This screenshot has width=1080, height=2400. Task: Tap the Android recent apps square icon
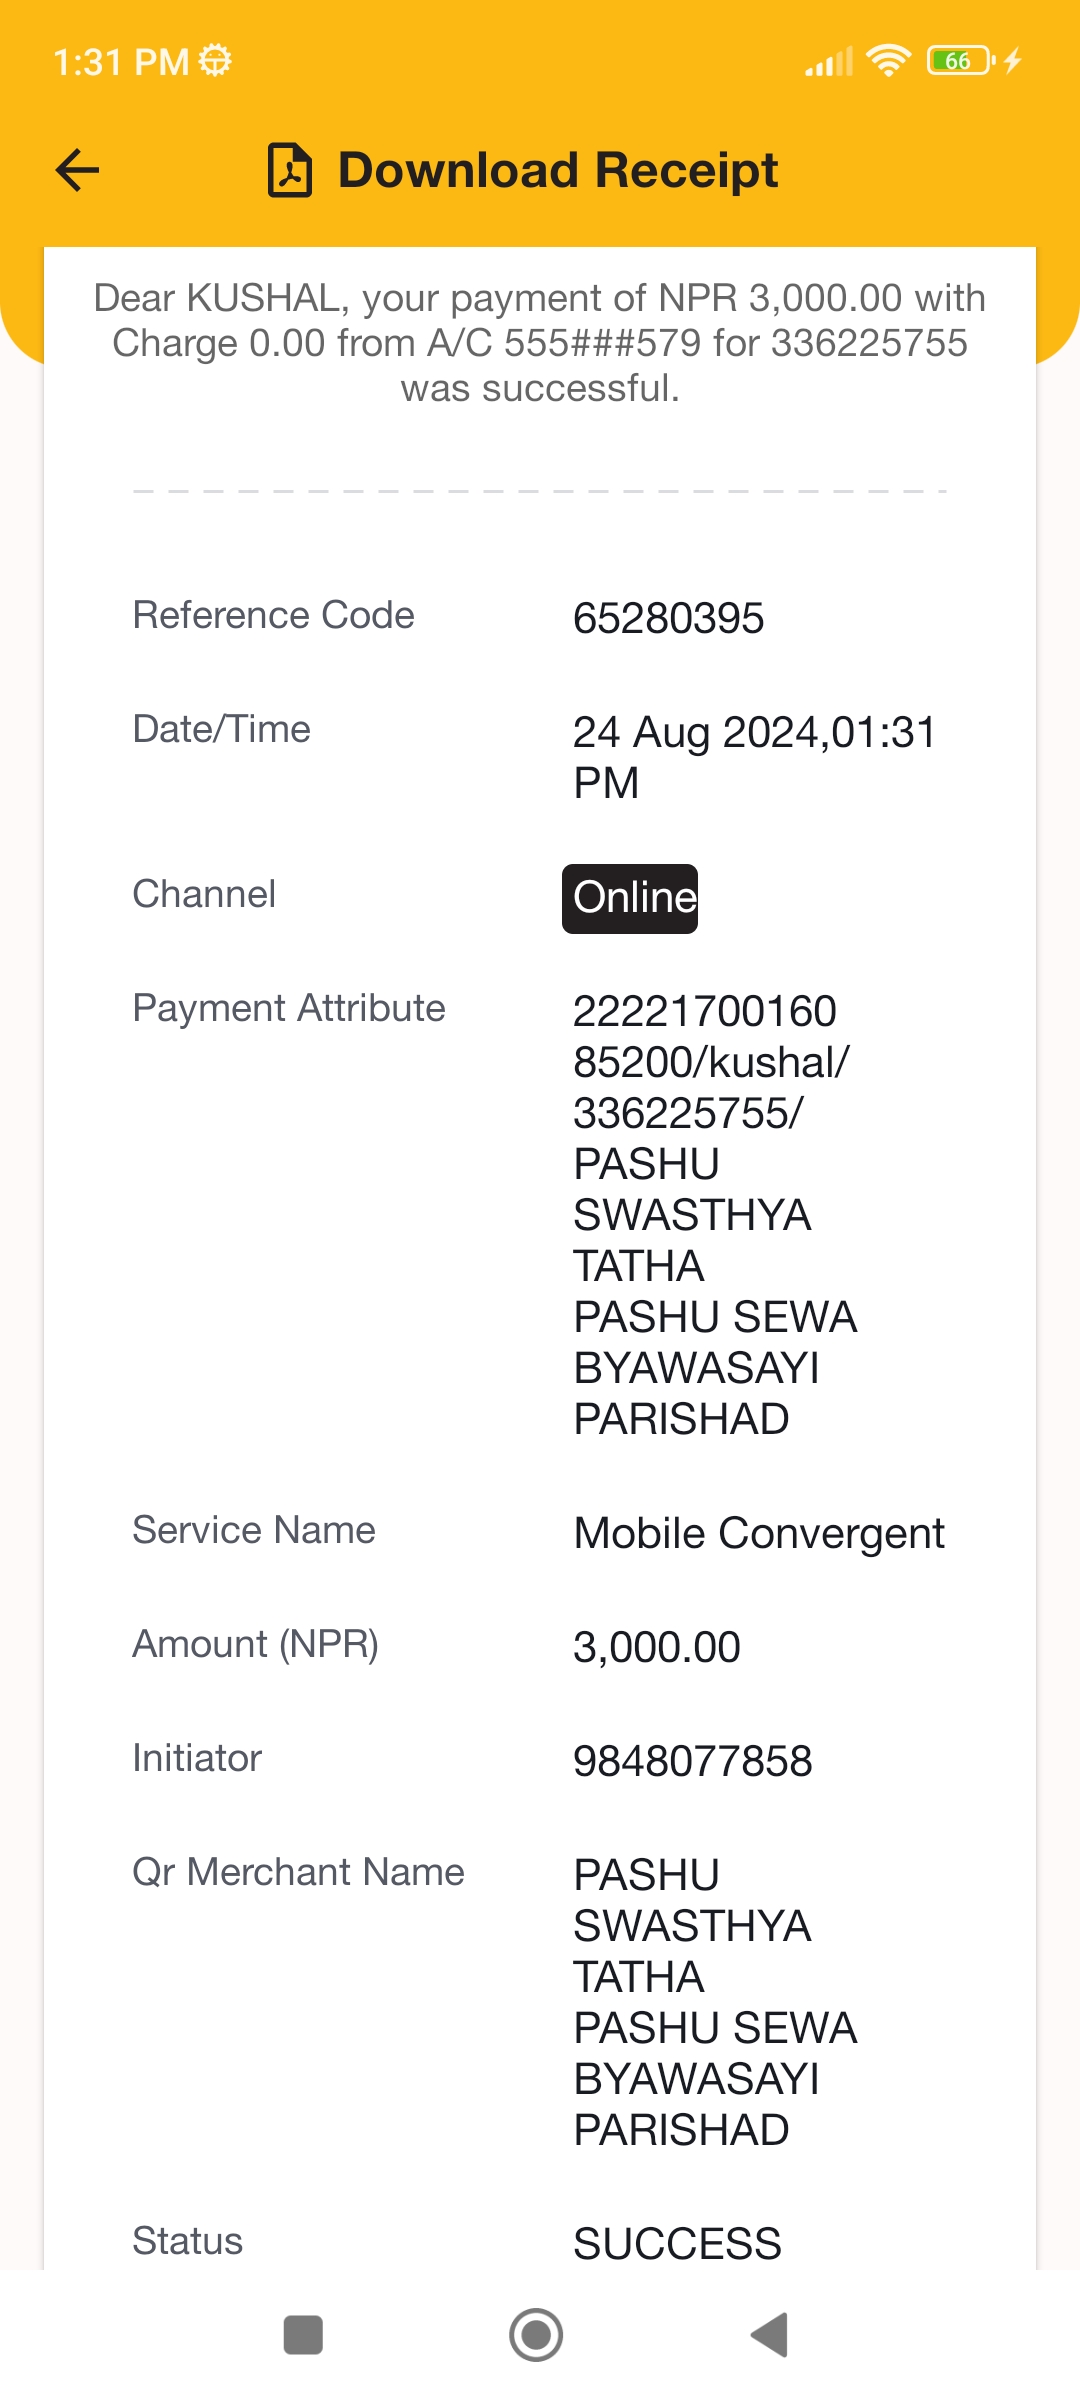(303, 2335)
